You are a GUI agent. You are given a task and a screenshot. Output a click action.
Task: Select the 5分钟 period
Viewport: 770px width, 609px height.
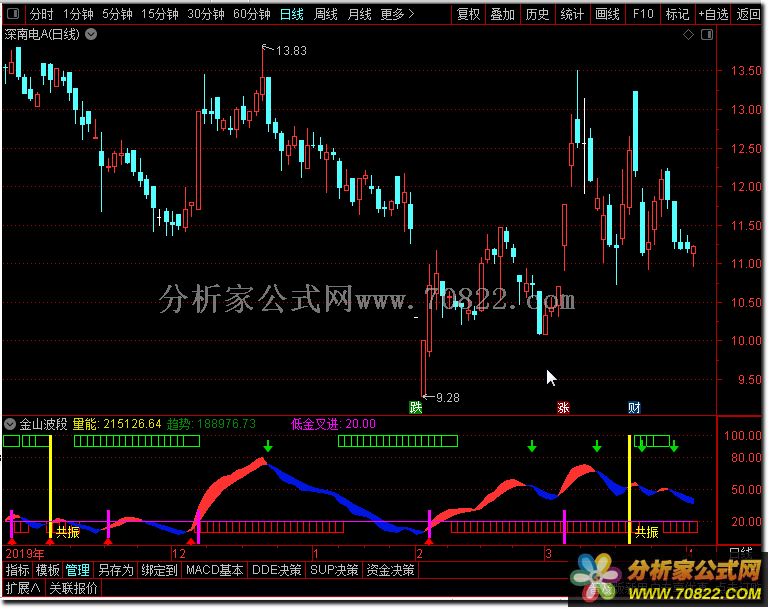(117, 14)
